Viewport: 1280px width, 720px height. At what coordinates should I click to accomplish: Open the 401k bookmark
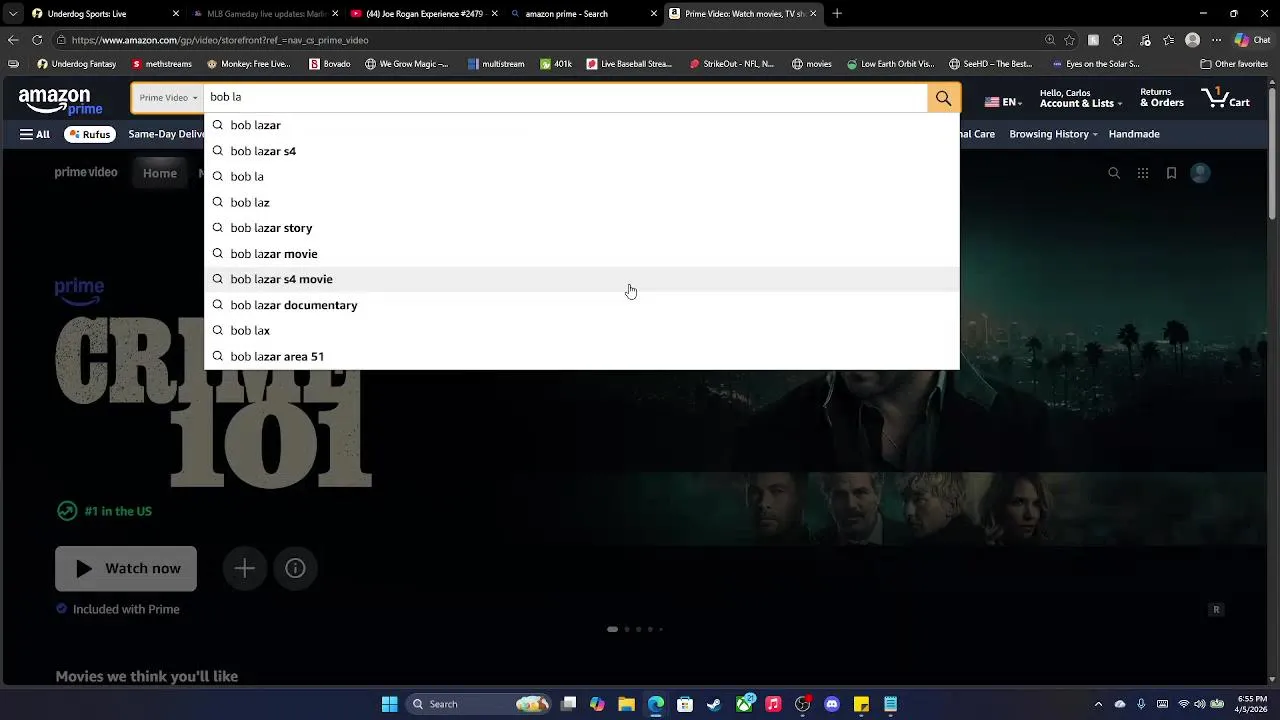click(x=556, y=64)
